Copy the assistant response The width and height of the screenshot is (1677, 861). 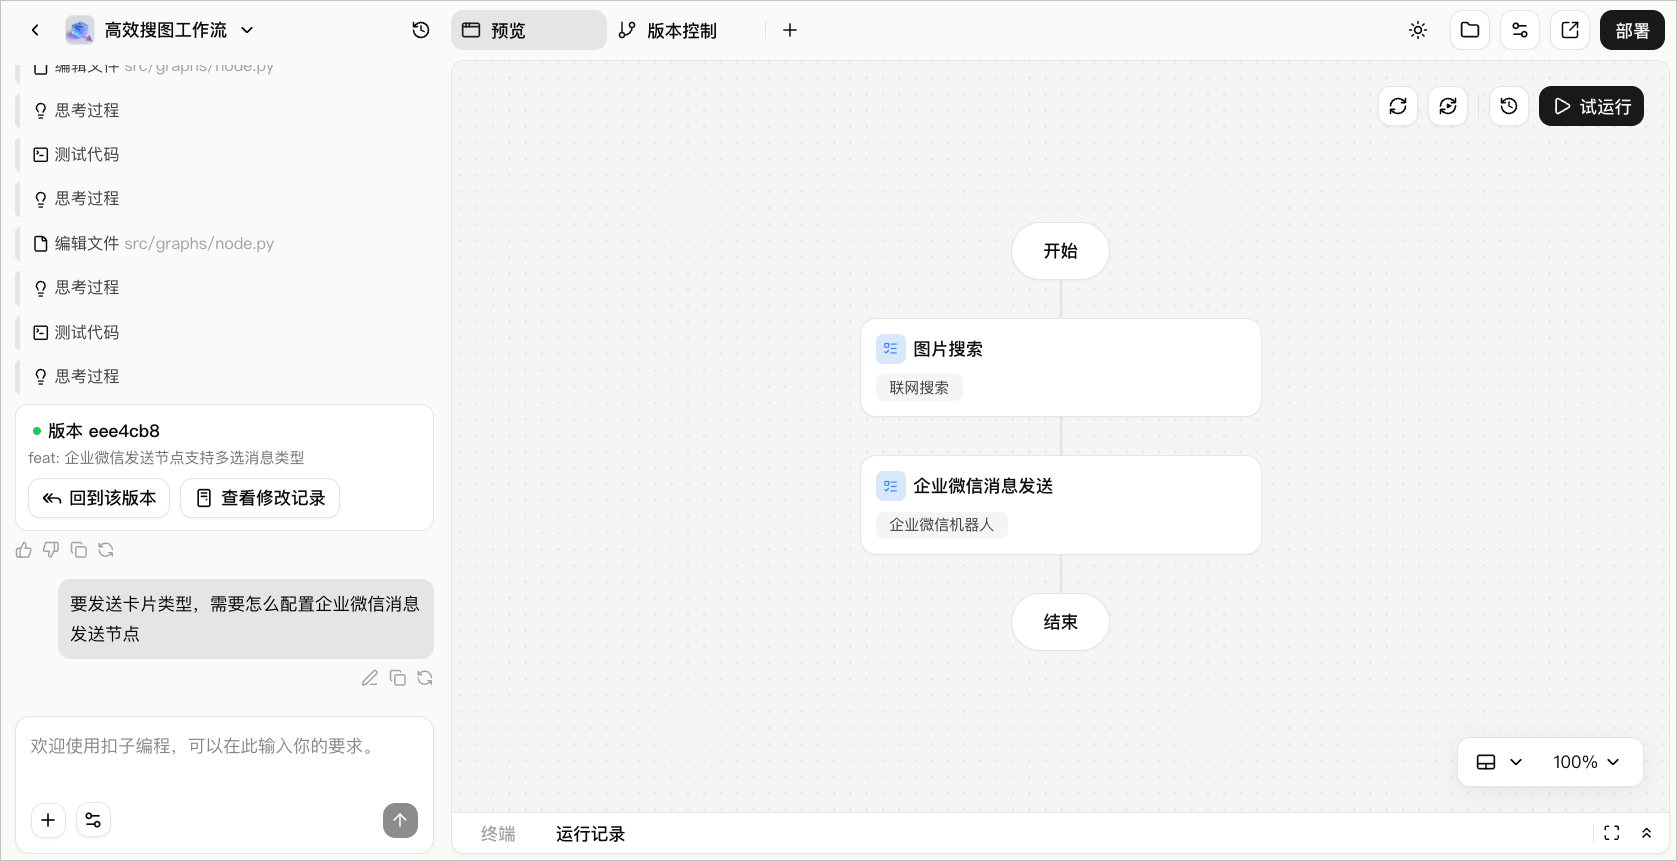79,550
